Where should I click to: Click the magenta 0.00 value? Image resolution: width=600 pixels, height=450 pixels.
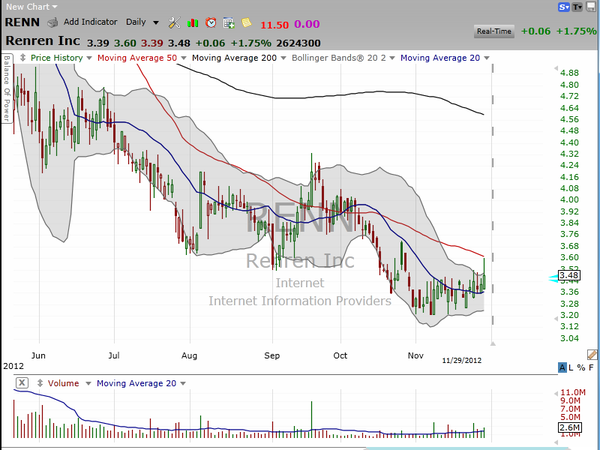click(307, 24)
